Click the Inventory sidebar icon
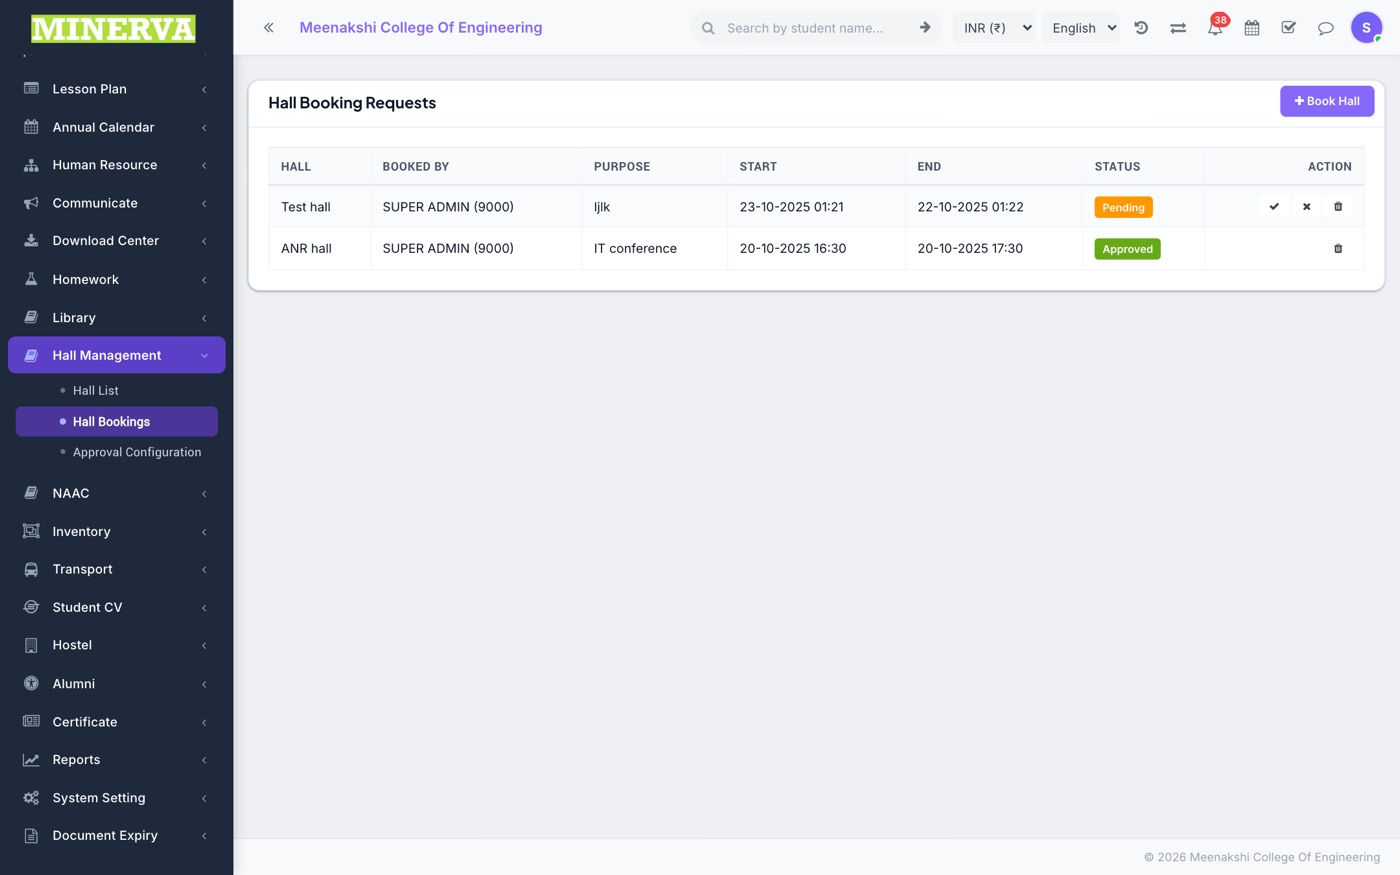1400x875 pixels. [31, 531]
